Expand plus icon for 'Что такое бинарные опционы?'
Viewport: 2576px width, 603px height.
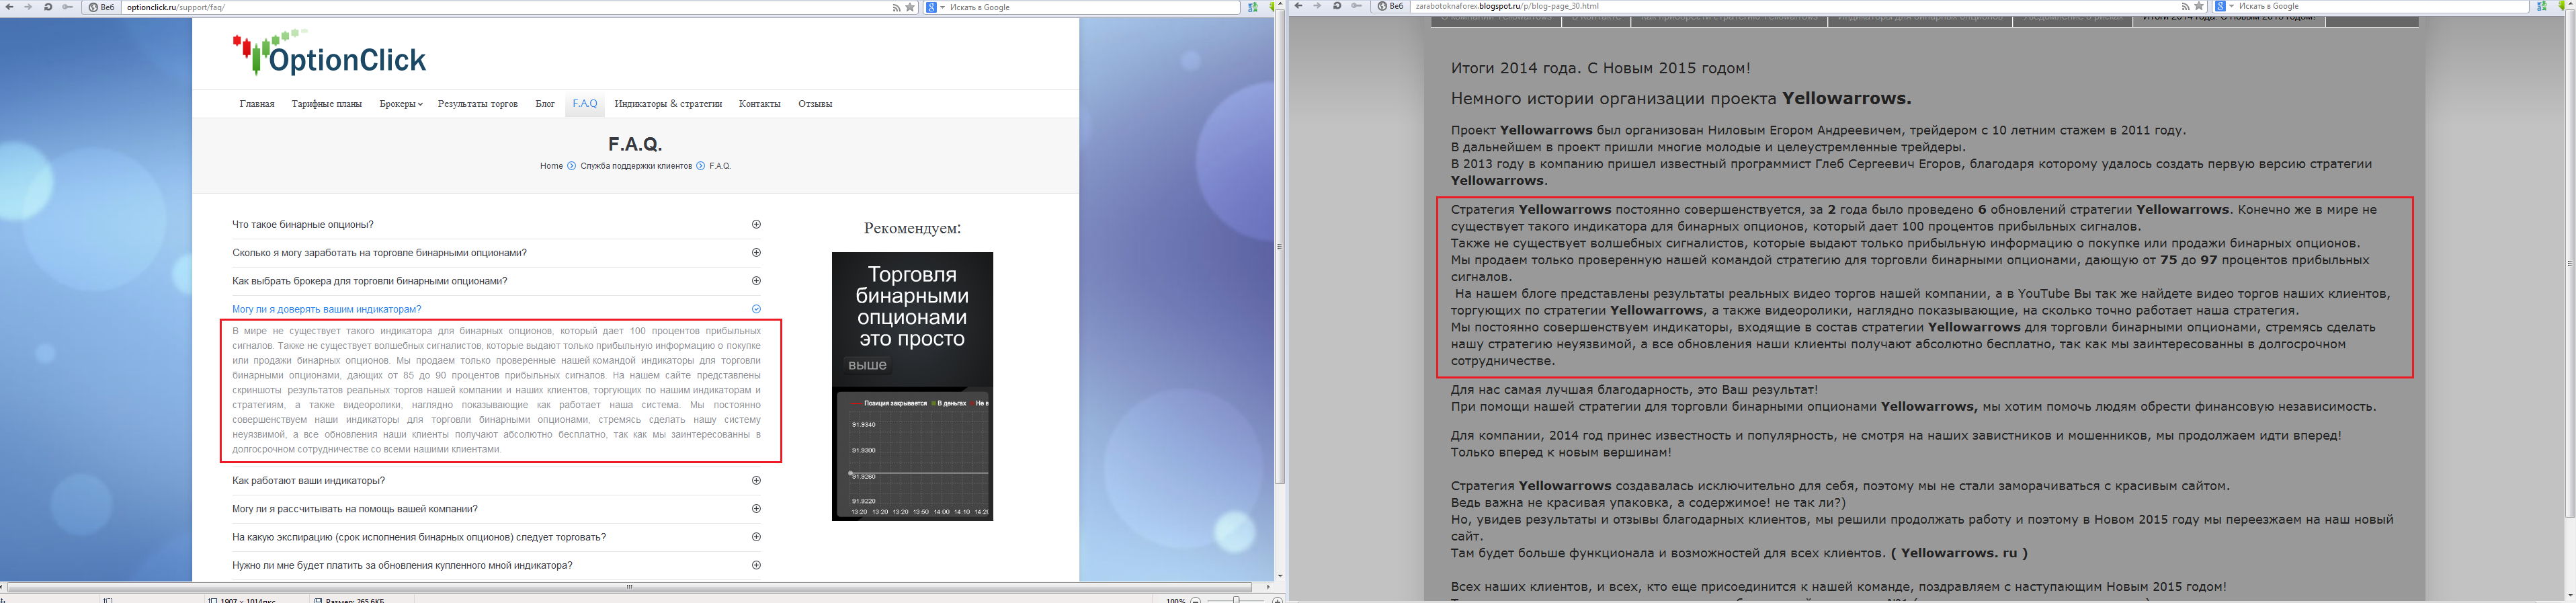(756, 224)
